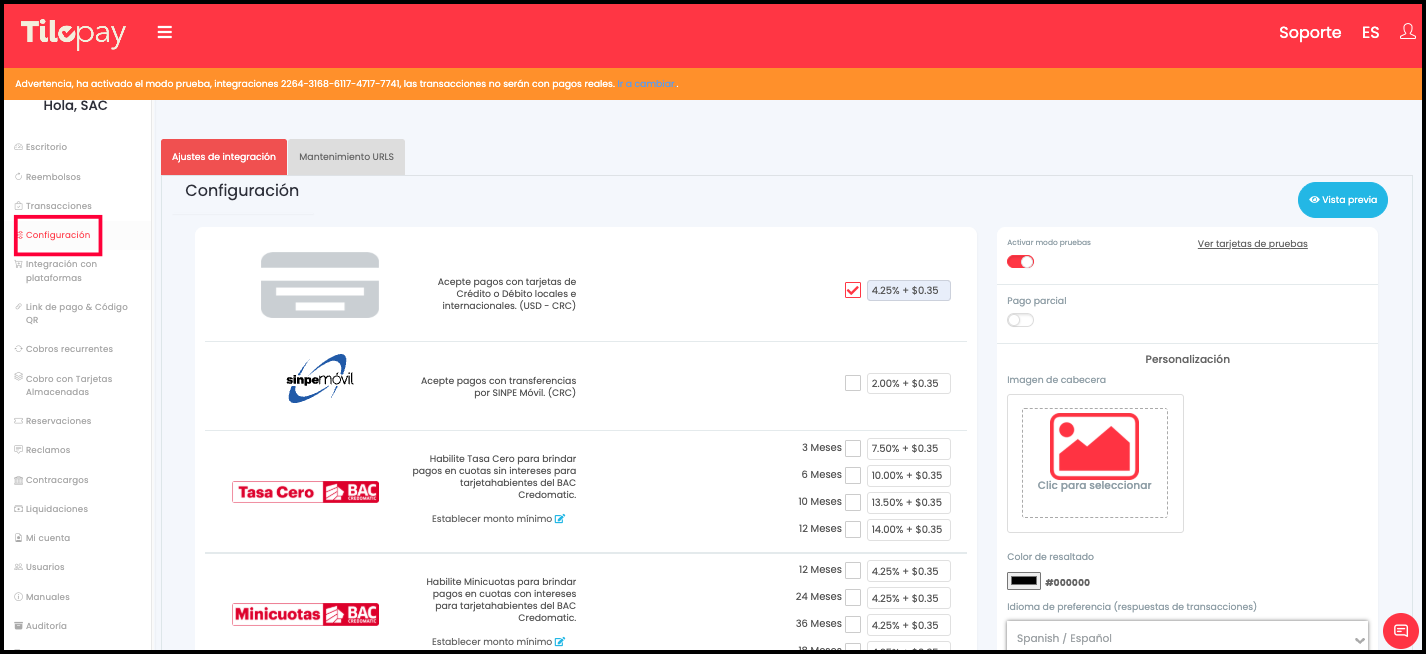Image resolution: width=1426 pixels, height=654 pixels.
Task: Turn on the Pago parcial toggle
Action: point(1020,320)
